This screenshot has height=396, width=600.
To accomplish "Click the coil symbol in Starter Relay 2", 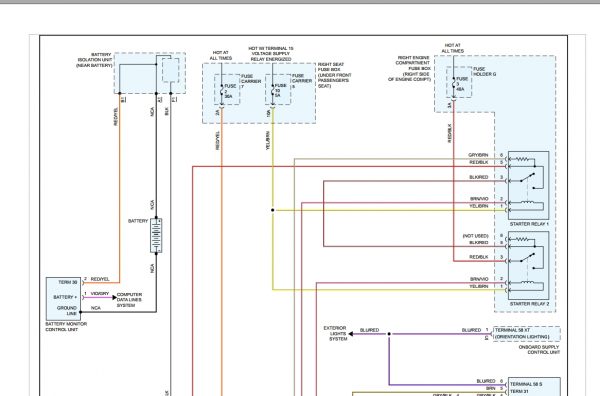I will pos(527,282).
